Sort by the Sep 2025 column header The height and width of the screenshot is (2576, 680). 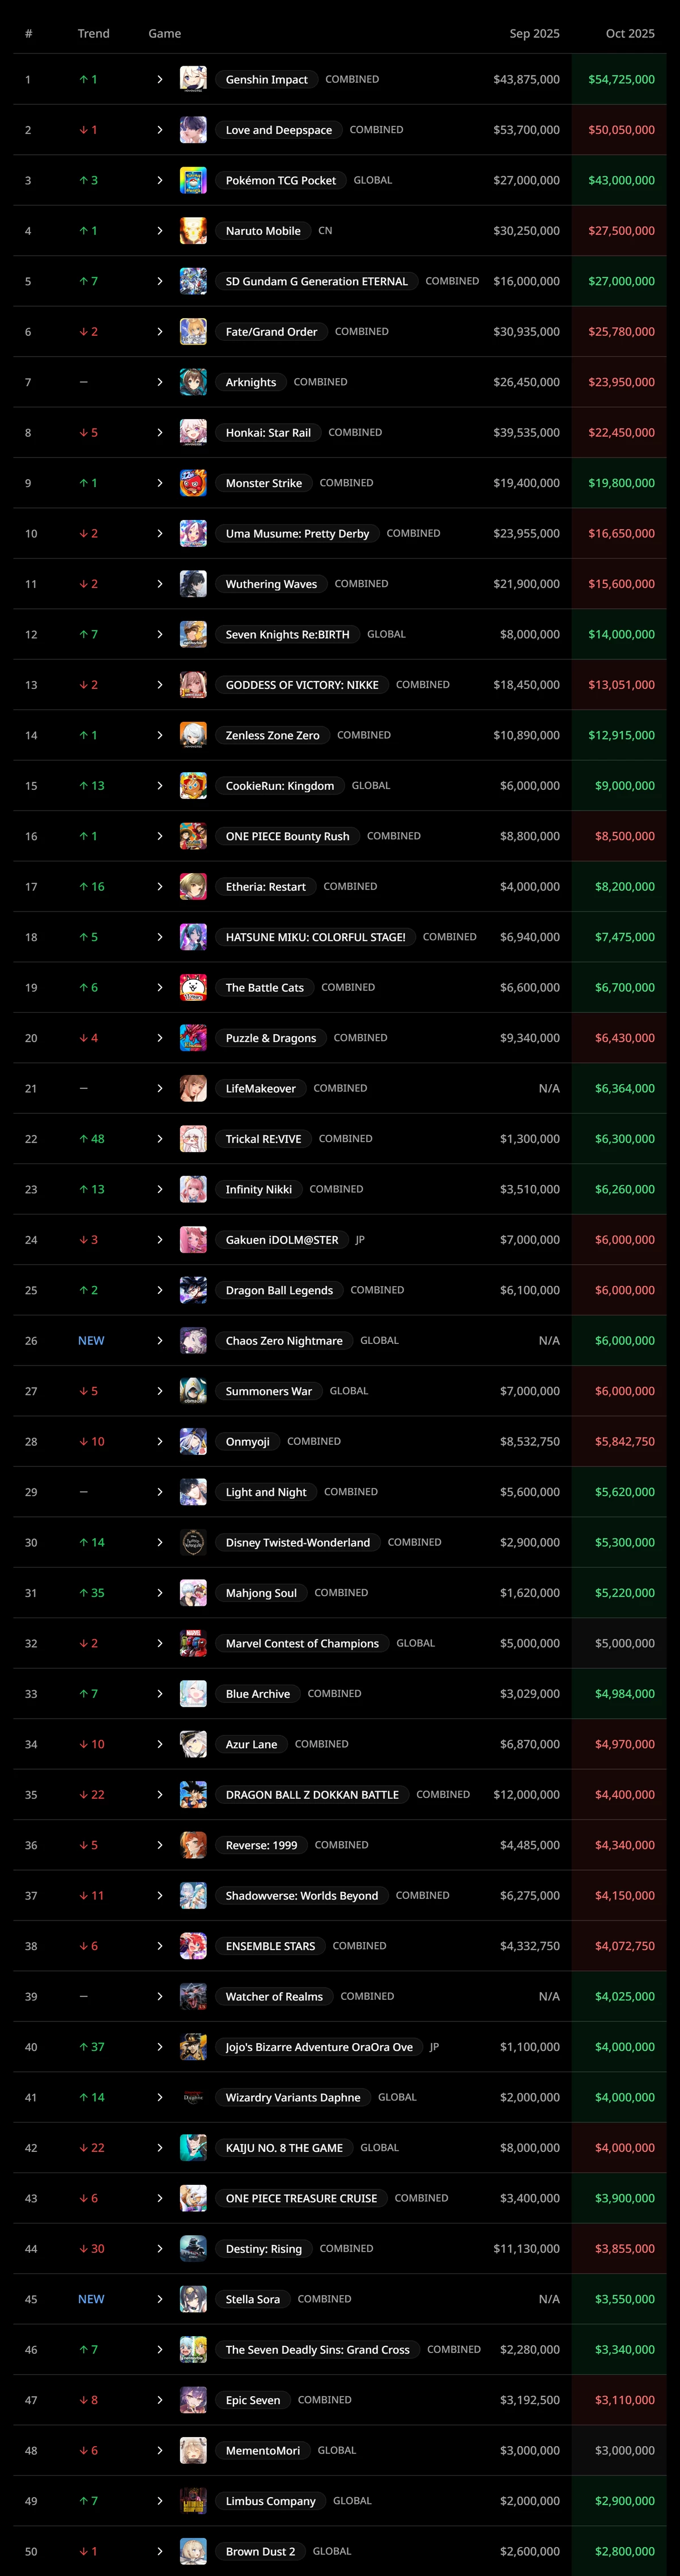click(x=534, y=34)
